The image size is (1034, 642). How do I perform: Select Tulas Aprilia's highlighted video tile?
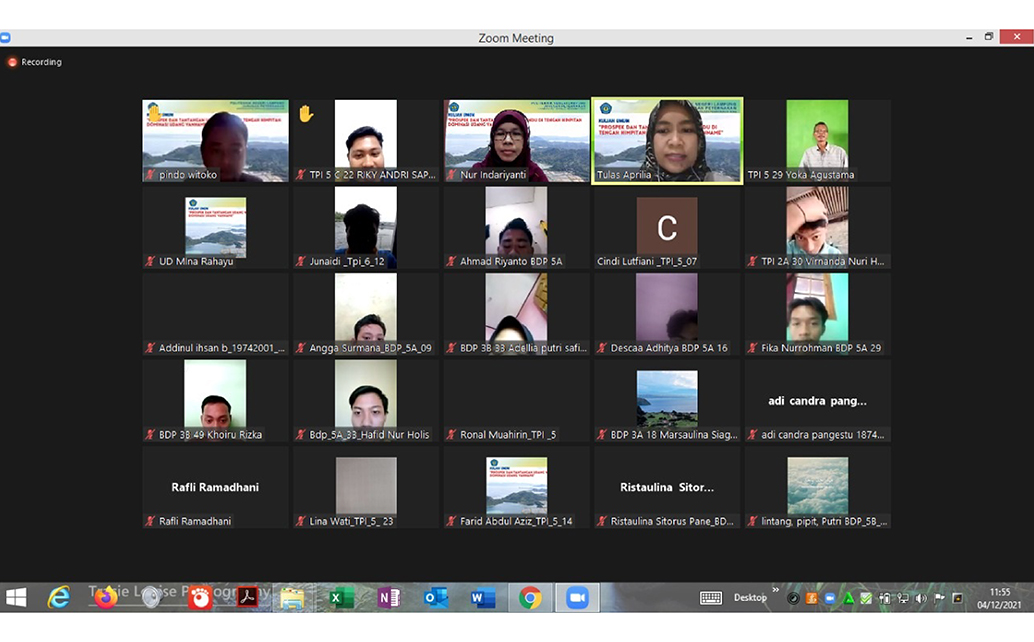[x=667, y=140]
